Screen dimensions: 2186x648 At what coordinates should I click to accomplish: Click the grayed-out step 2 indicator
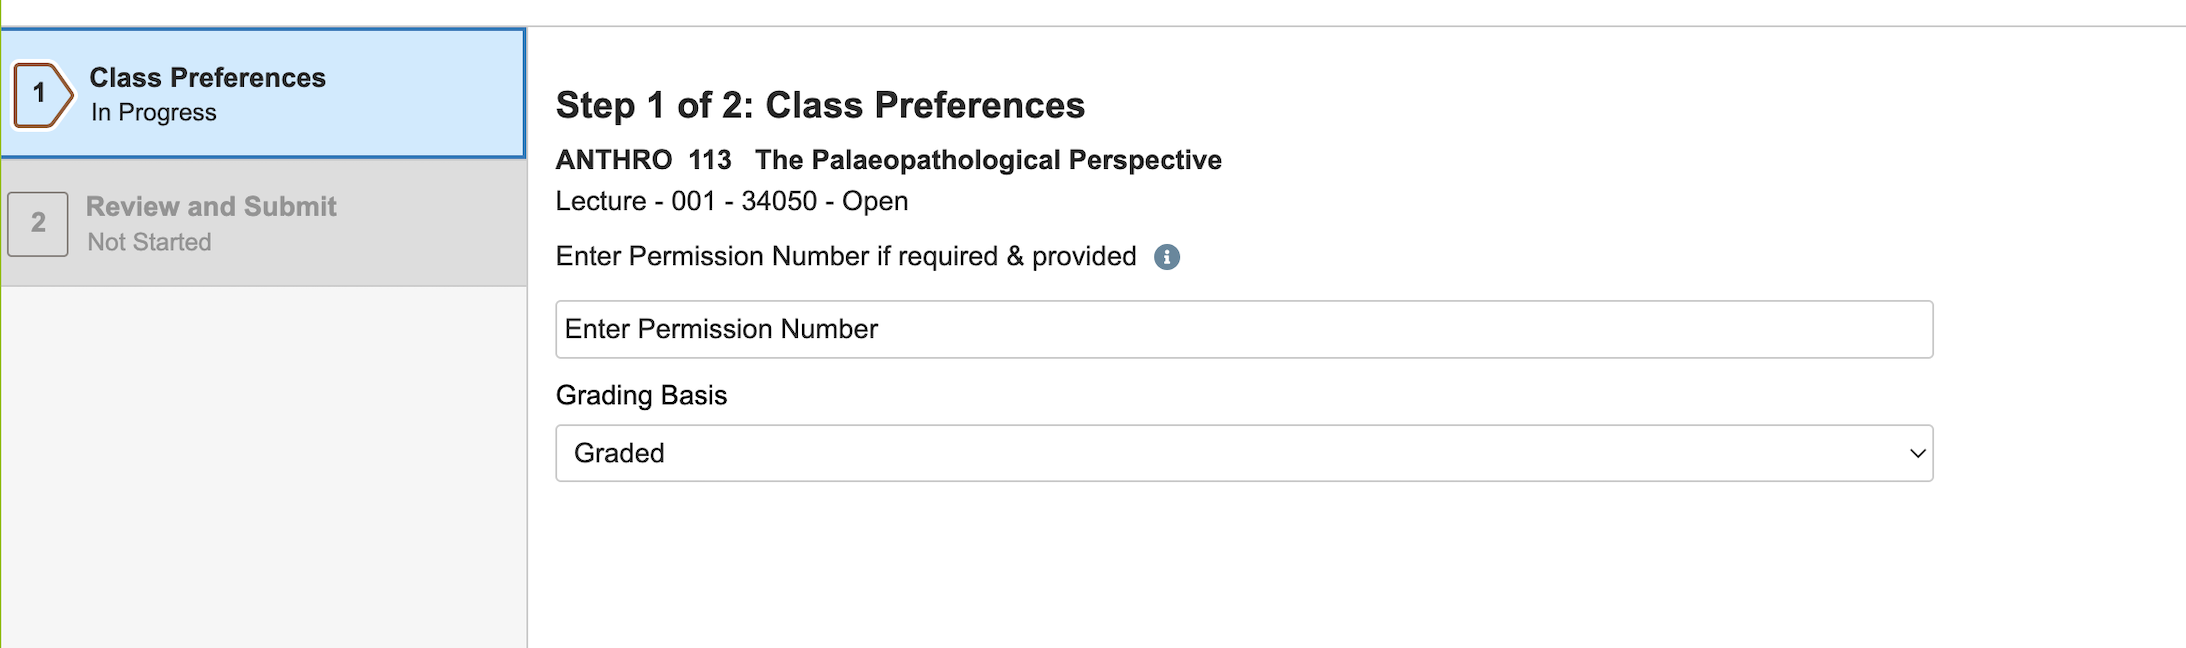40,223
